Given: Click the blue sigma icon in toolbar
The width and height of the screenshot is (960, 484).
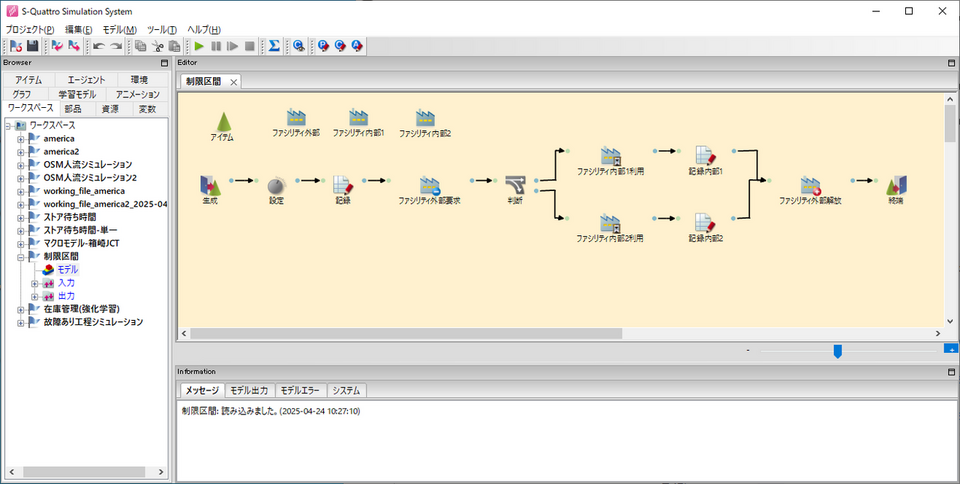Looking at the screenshot, I should point(274,46).
